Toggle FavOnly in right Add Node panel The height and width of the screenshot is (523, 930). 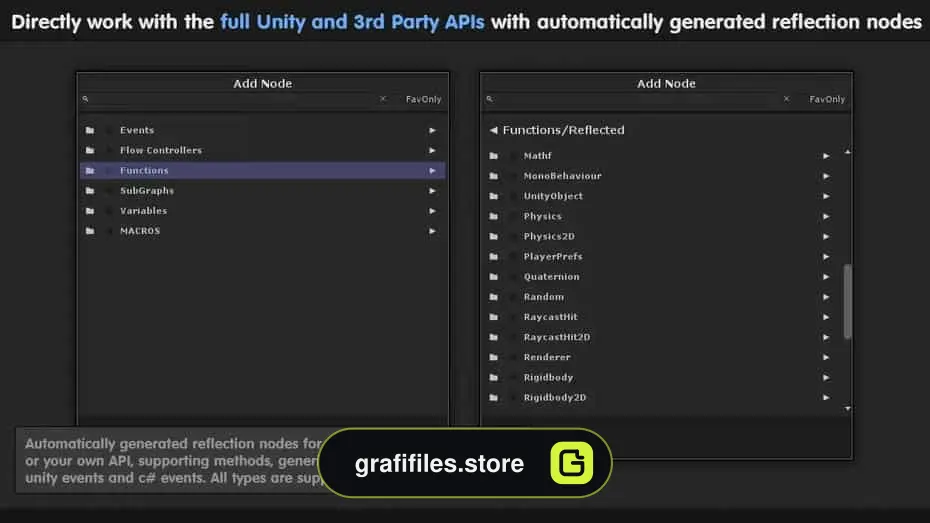point(827,100)
